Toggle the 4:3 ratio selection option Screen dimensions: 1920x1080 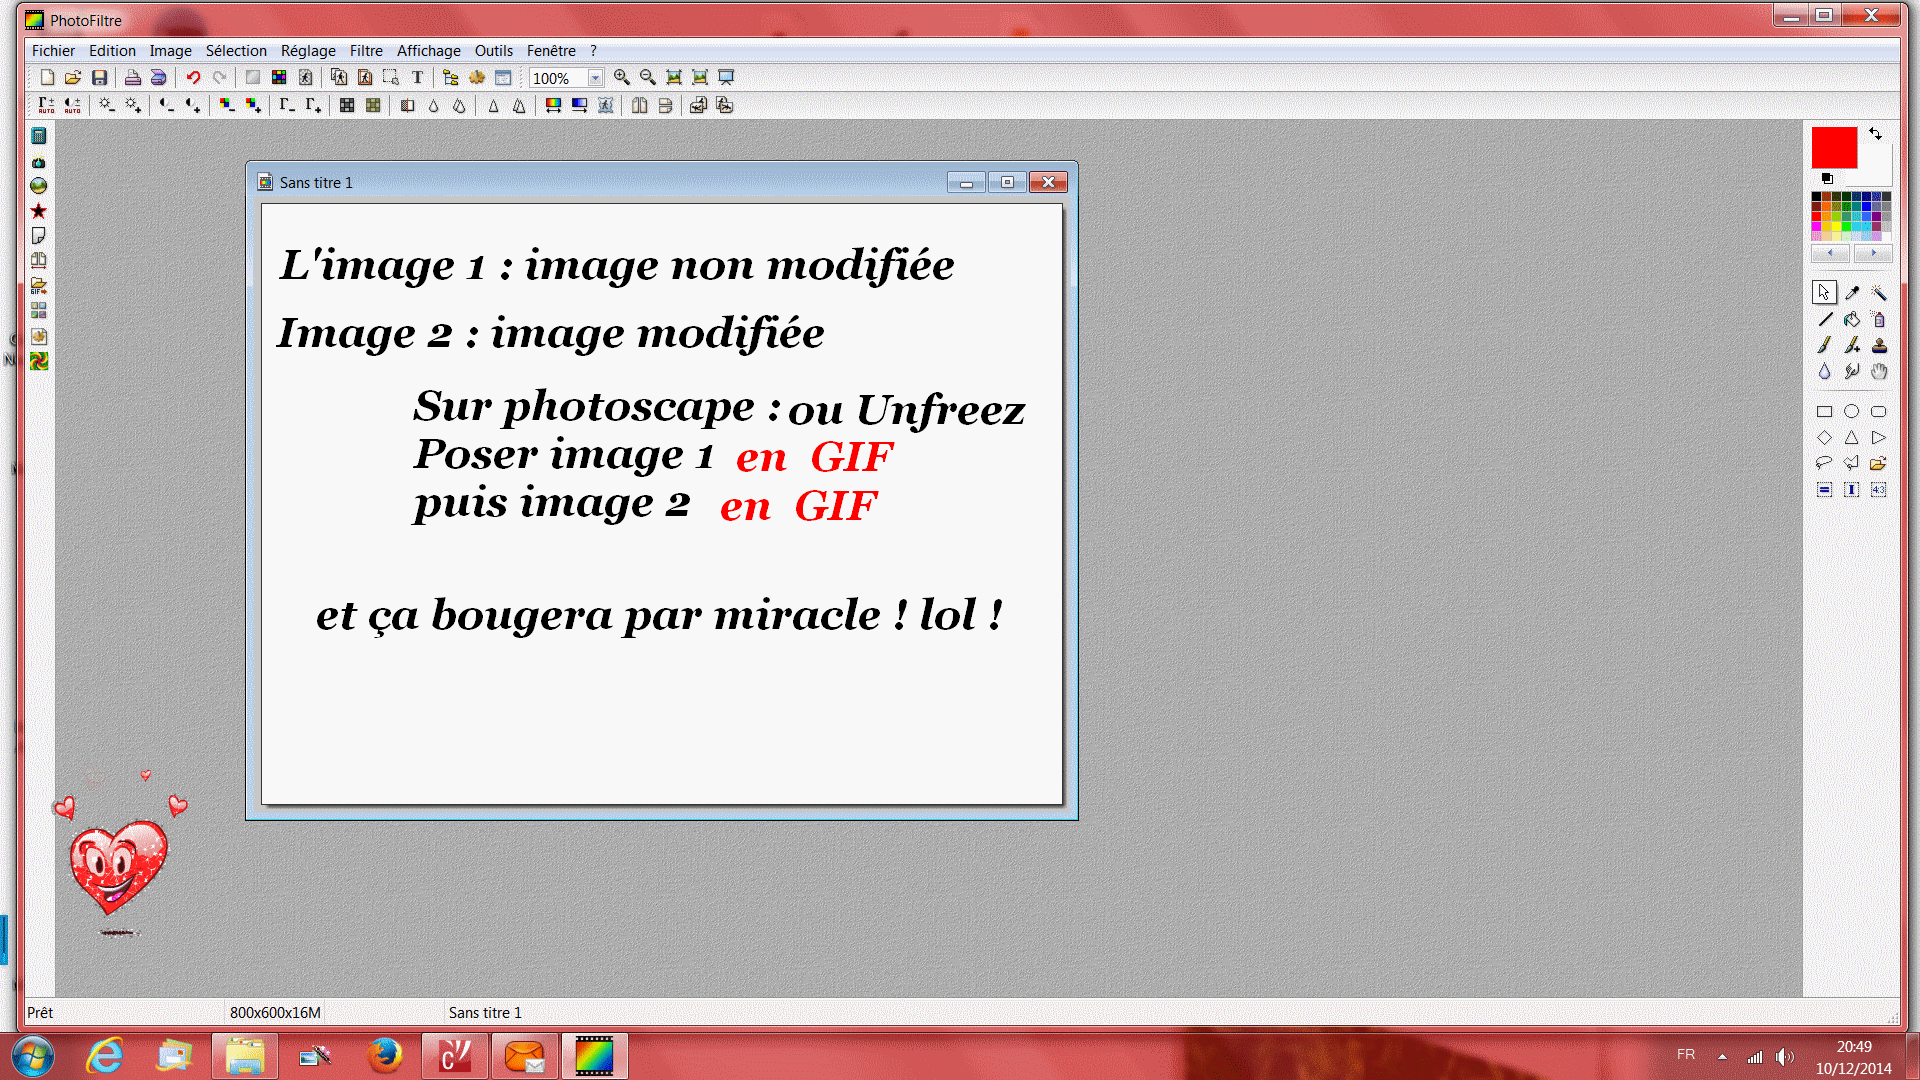(1879, 489)
